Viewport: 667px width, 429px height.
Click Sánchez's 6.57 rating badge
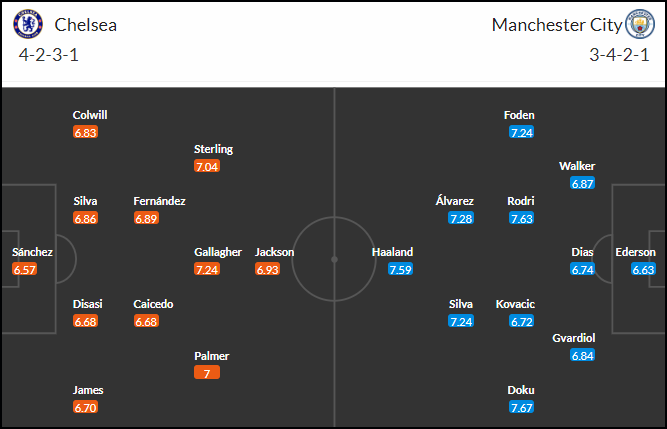pos(25,269)
